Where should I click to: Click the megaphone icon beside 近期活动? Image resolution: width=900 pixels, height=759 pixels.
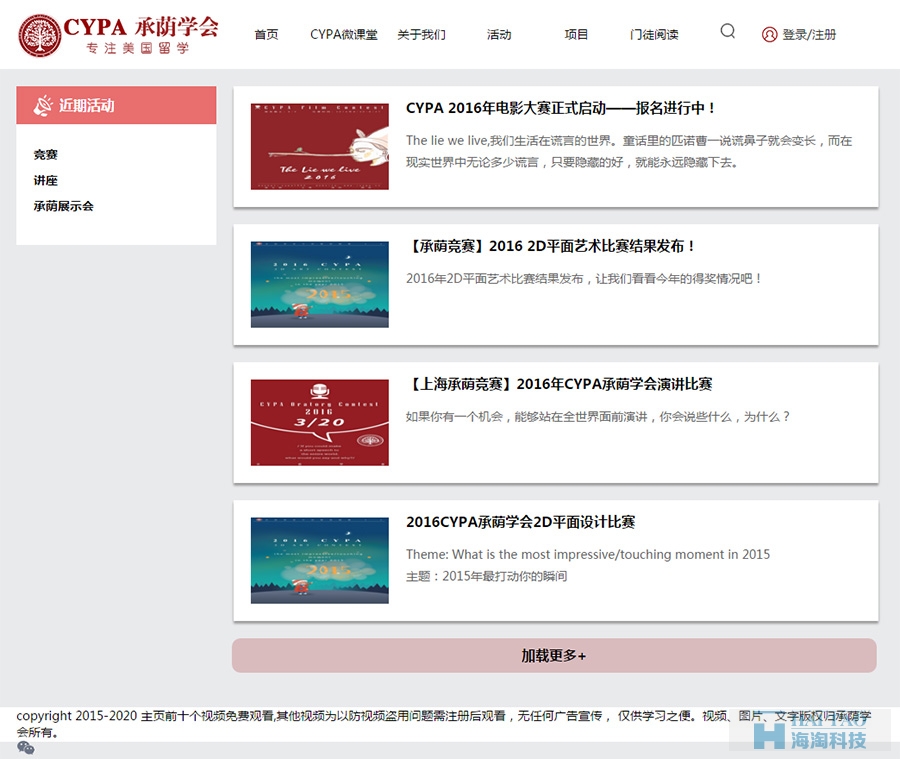tap(43, 106)
